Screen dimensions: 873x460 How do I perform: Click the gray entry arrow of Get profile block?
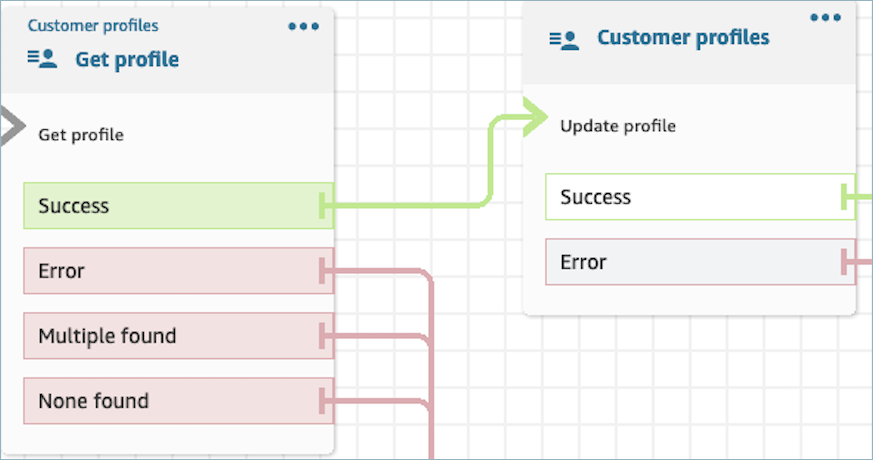click(12, 128)
